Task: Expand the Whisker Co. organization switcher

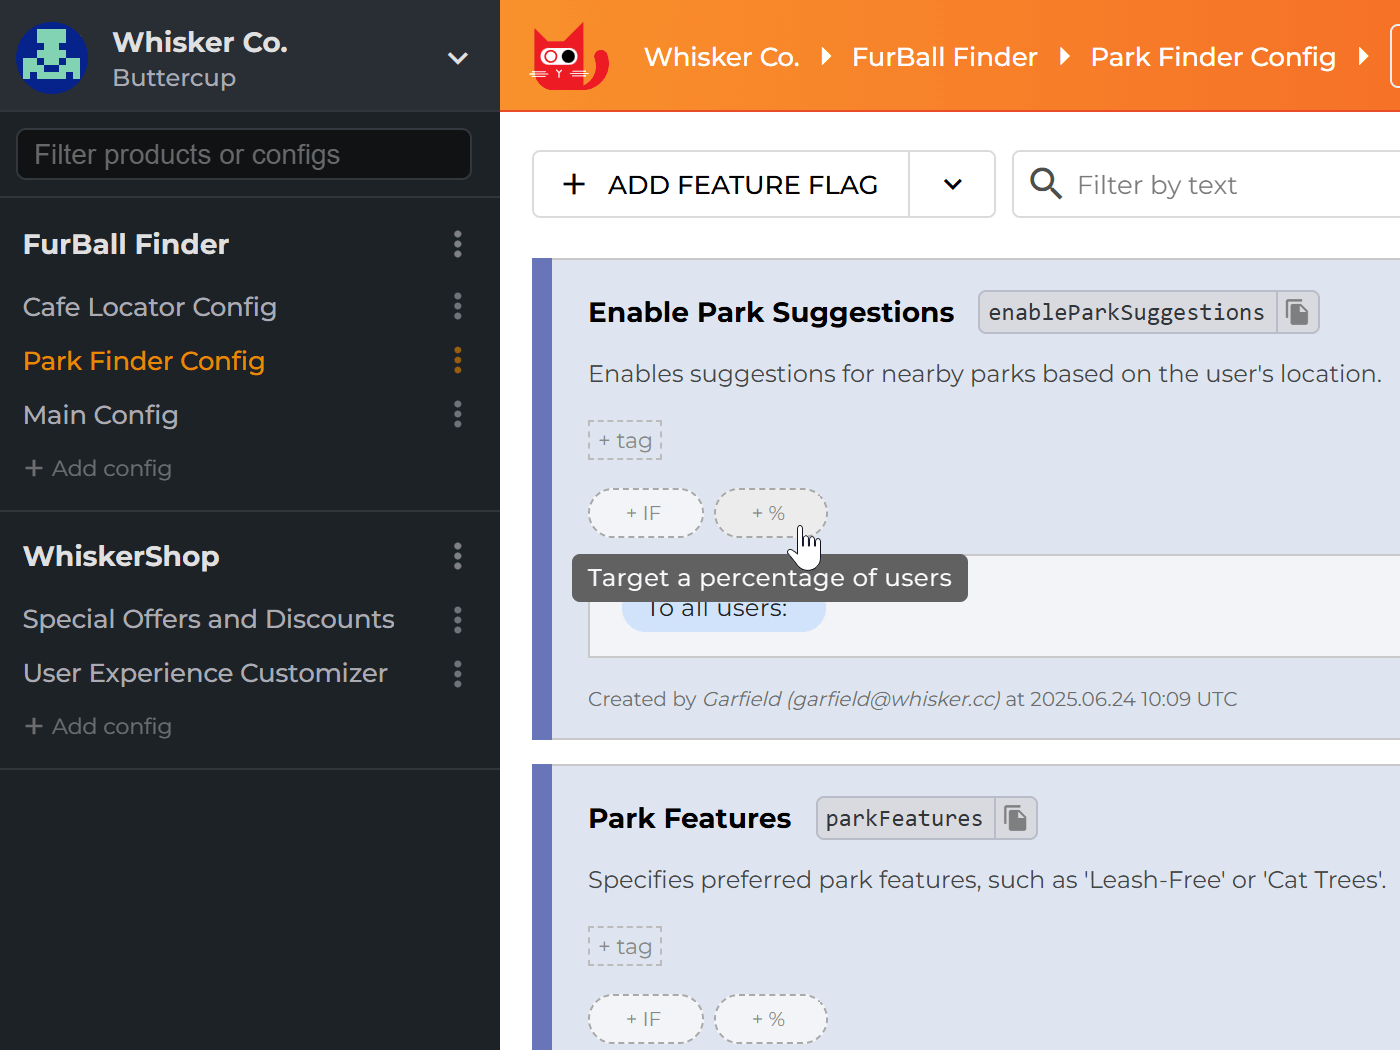Action: (x=457, y=58)
